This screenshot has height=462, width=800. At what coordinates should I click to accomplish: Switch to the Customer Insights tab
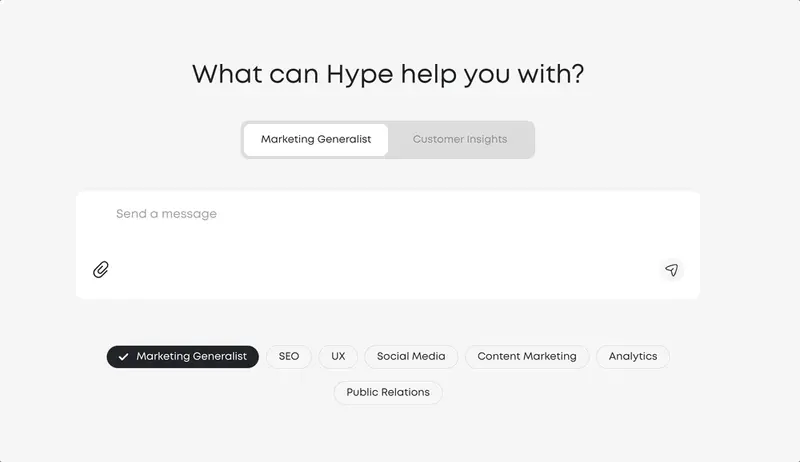(460, 140)
